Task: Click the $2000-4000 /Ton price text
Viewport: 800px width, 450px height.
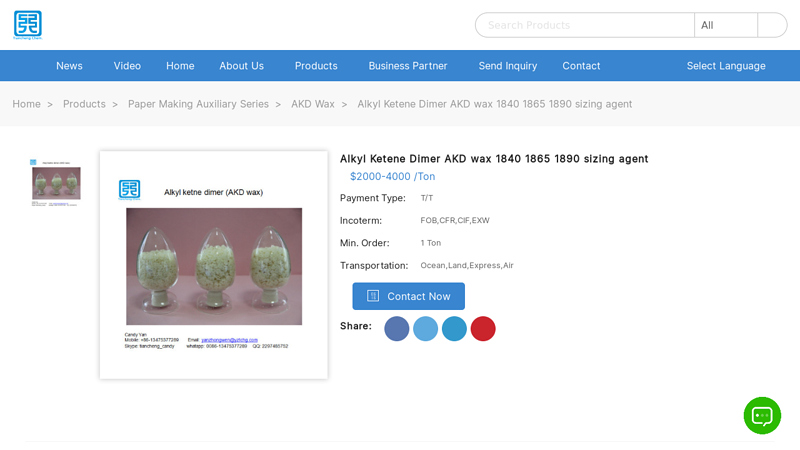Action: 392,177
